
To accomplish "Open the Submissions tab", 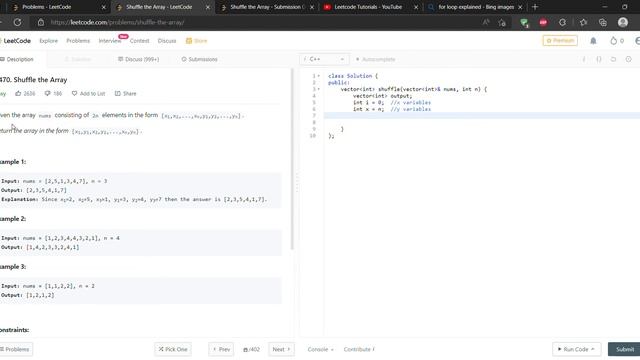I will (x=200, y=59).
